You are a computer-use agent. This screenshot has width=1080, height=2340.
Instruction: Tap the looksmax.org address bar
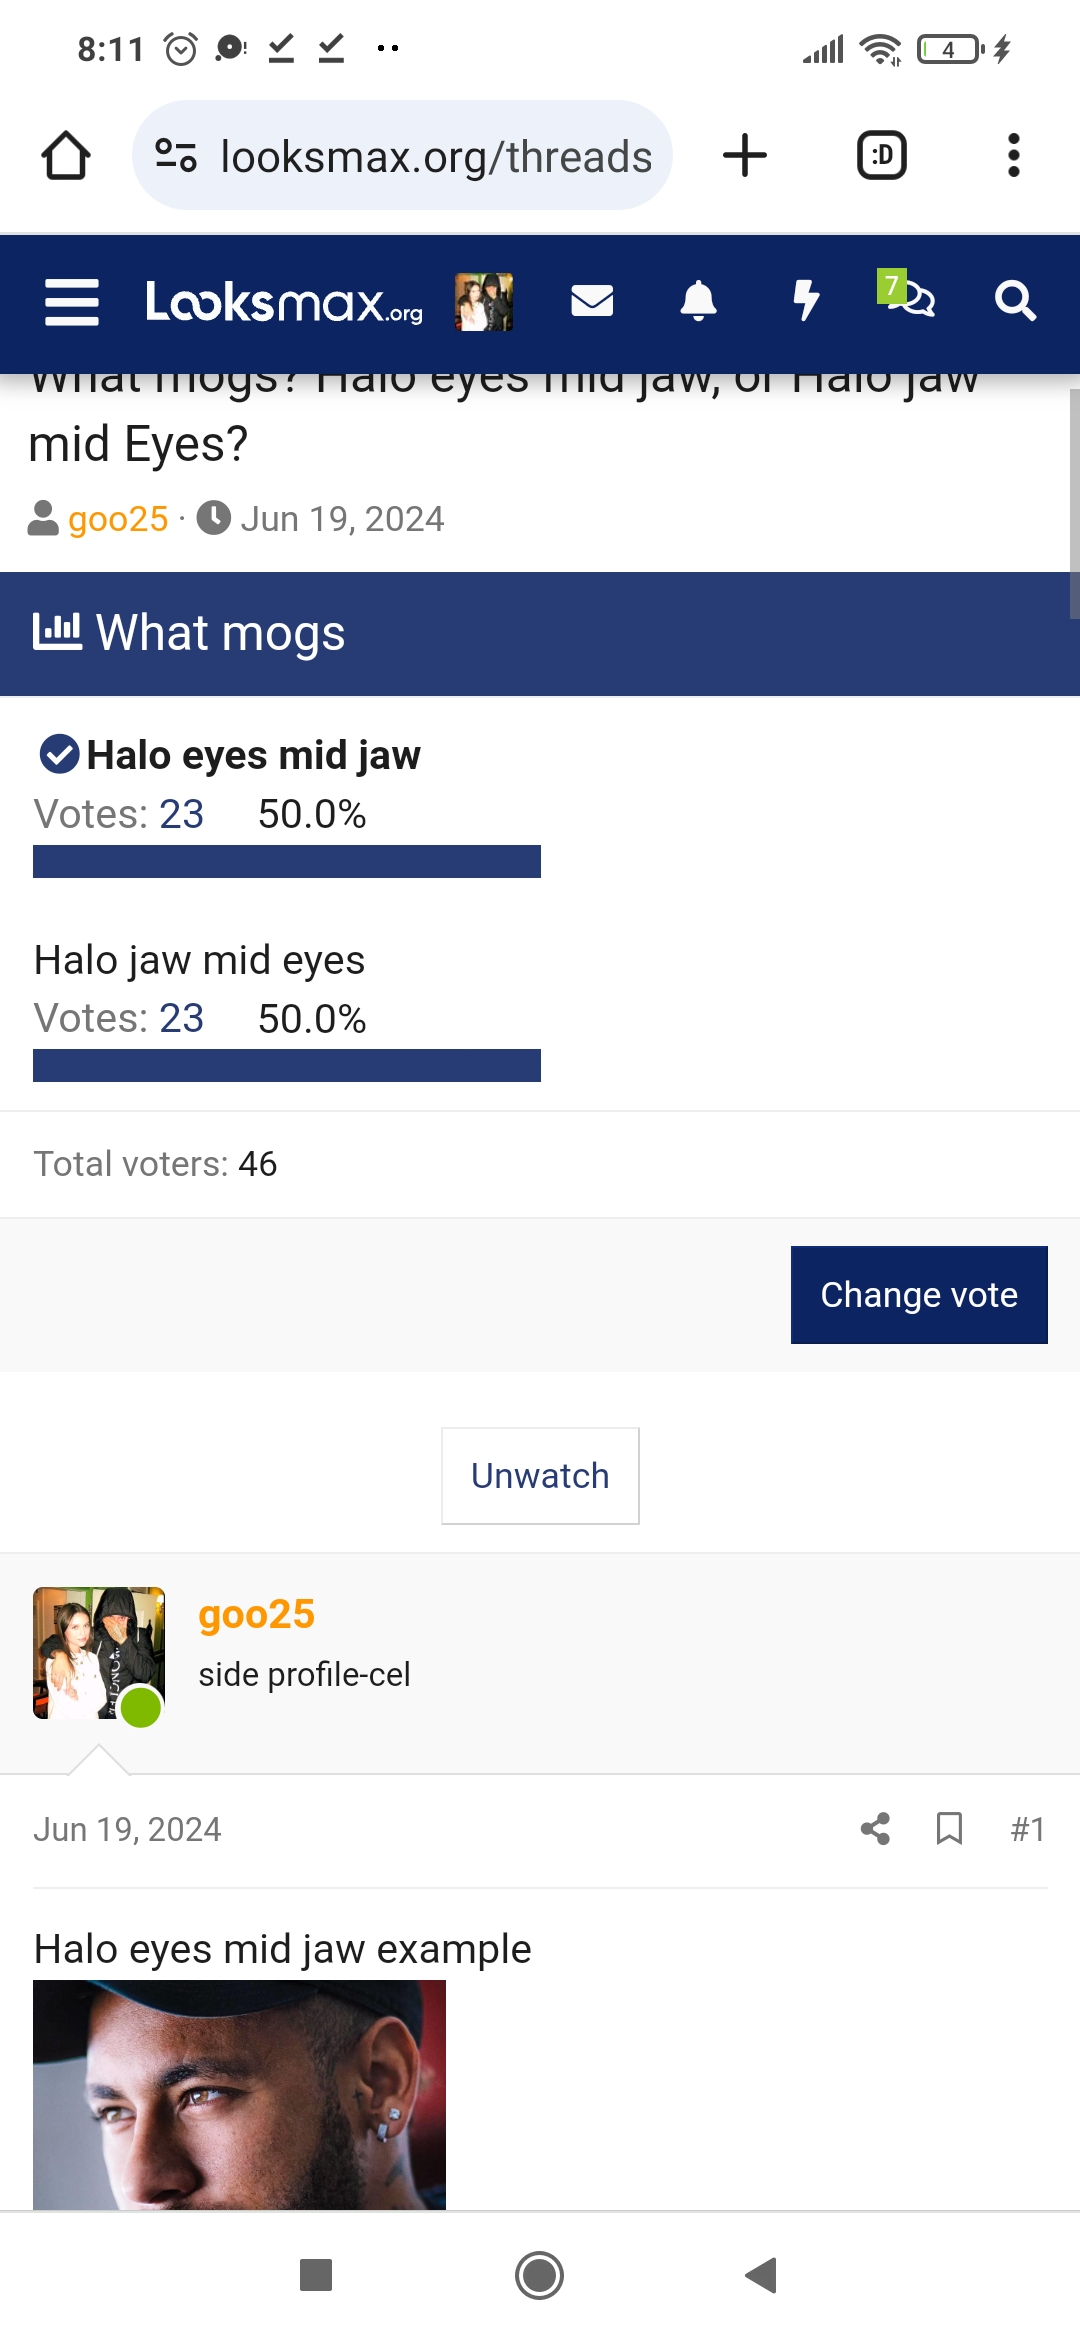coord(402,156)
